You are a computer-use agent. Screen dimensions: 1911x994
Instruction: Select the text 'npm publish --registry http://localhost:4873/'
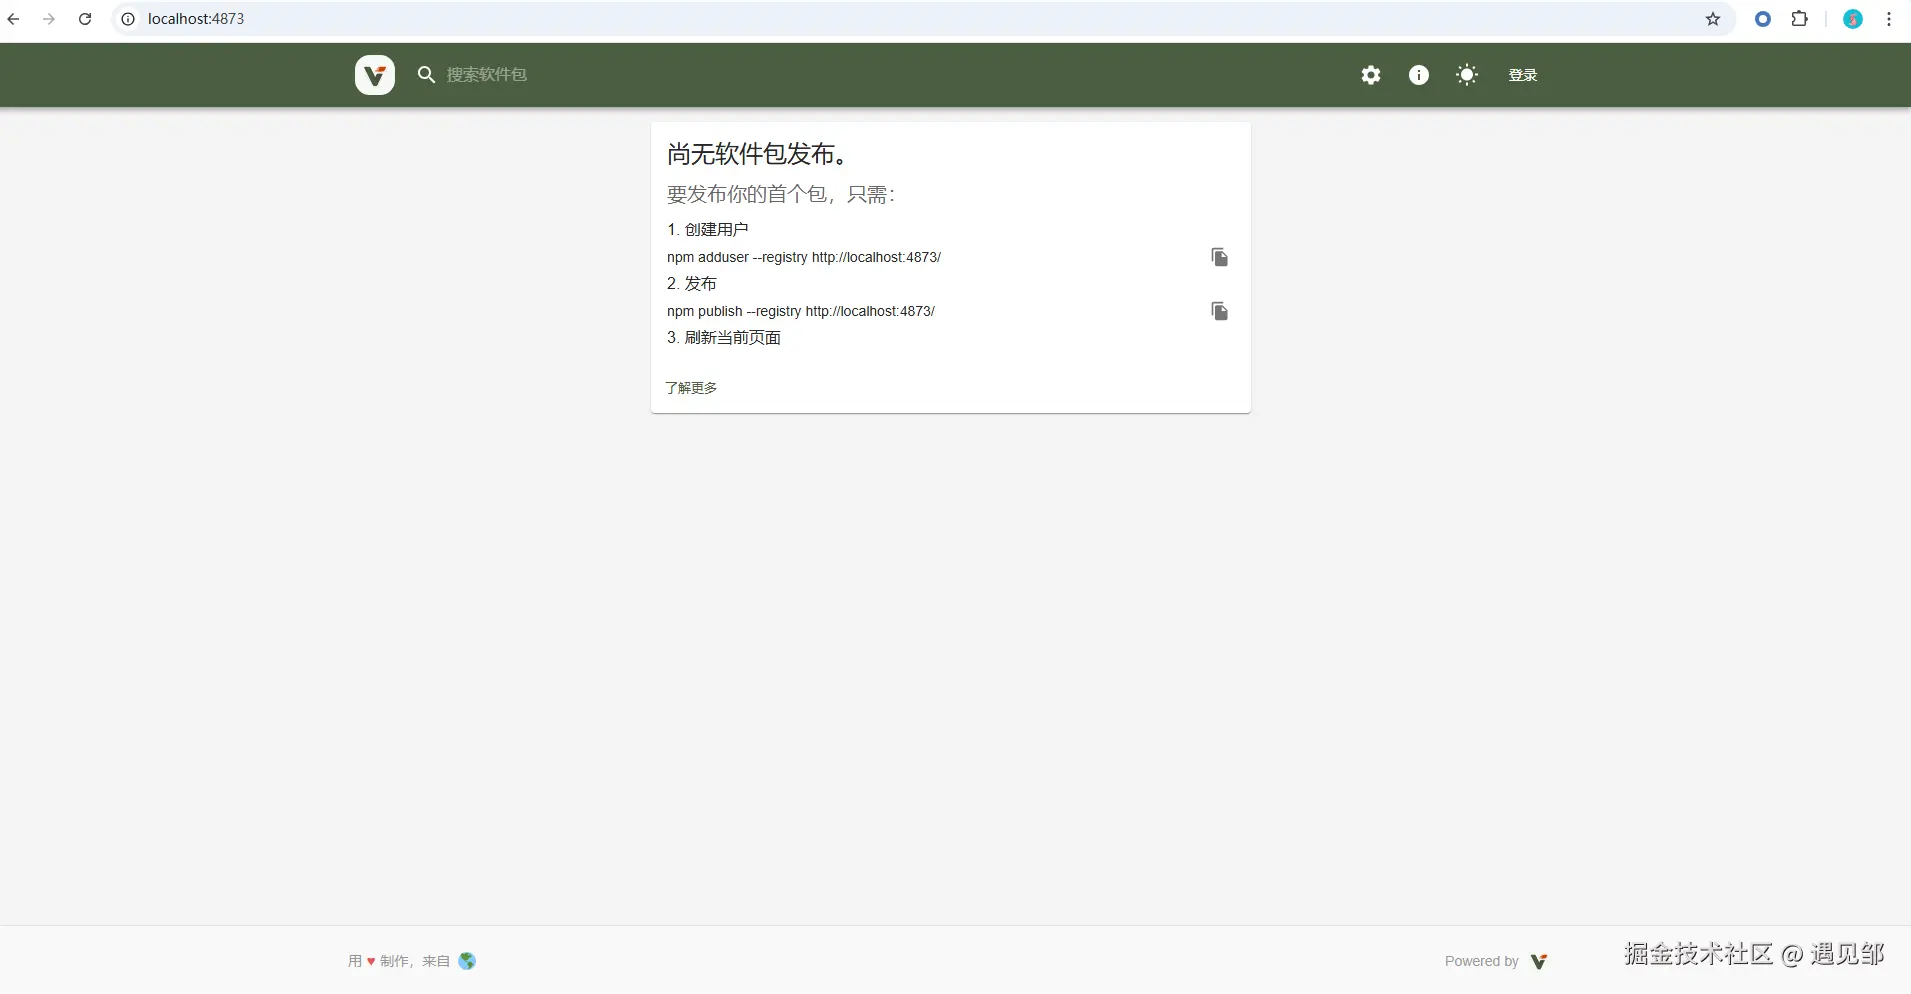click(x=801, y=311)
